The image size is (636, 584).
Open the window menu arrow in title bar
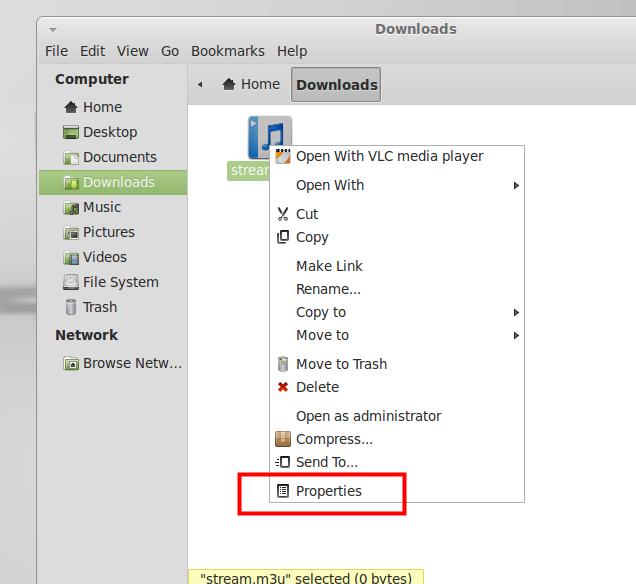point(53,30)
